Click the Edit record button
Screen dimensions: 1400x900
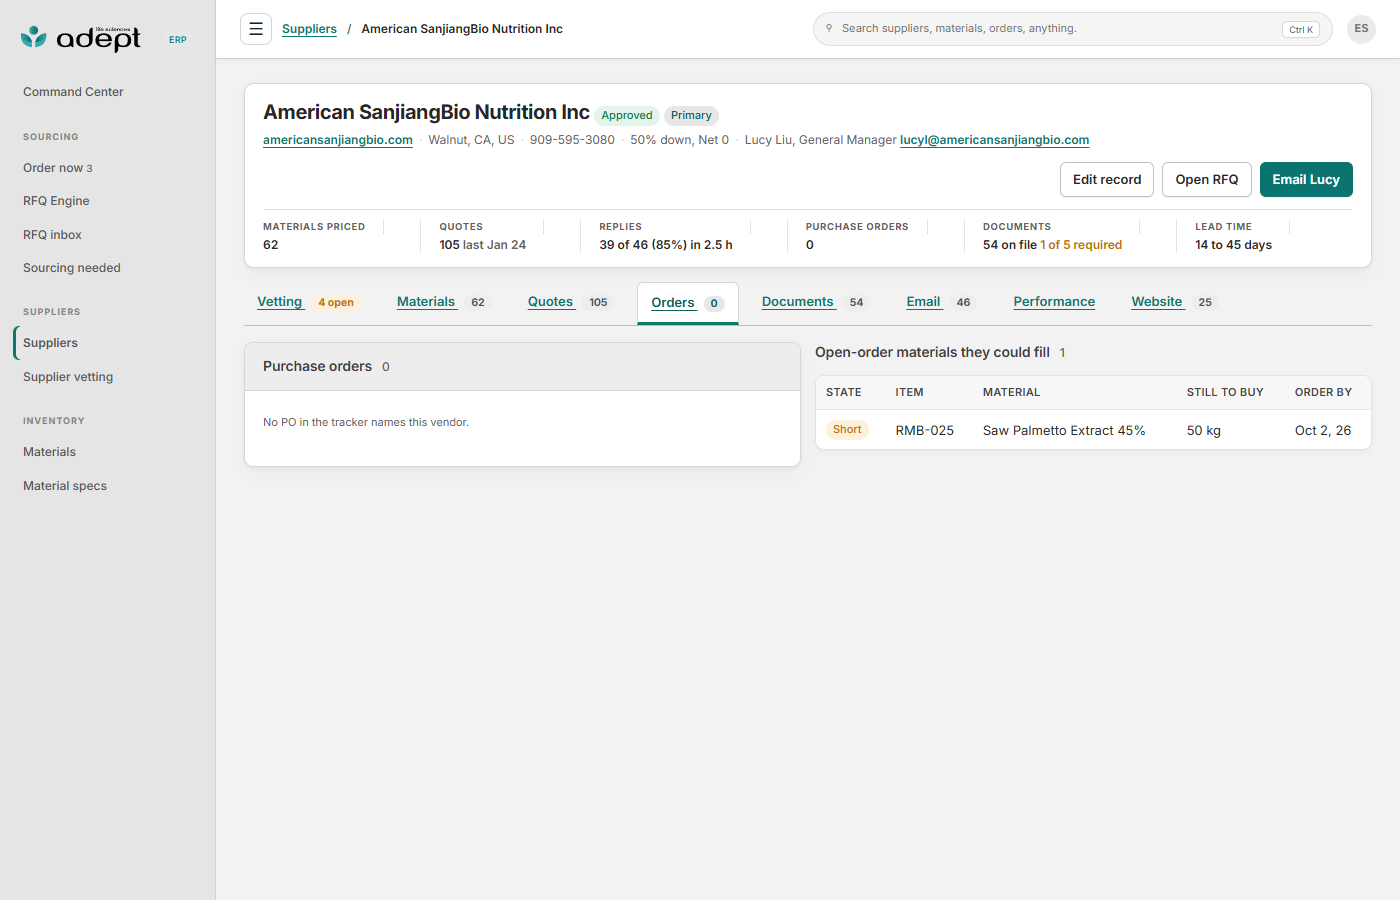point(1107,180)
